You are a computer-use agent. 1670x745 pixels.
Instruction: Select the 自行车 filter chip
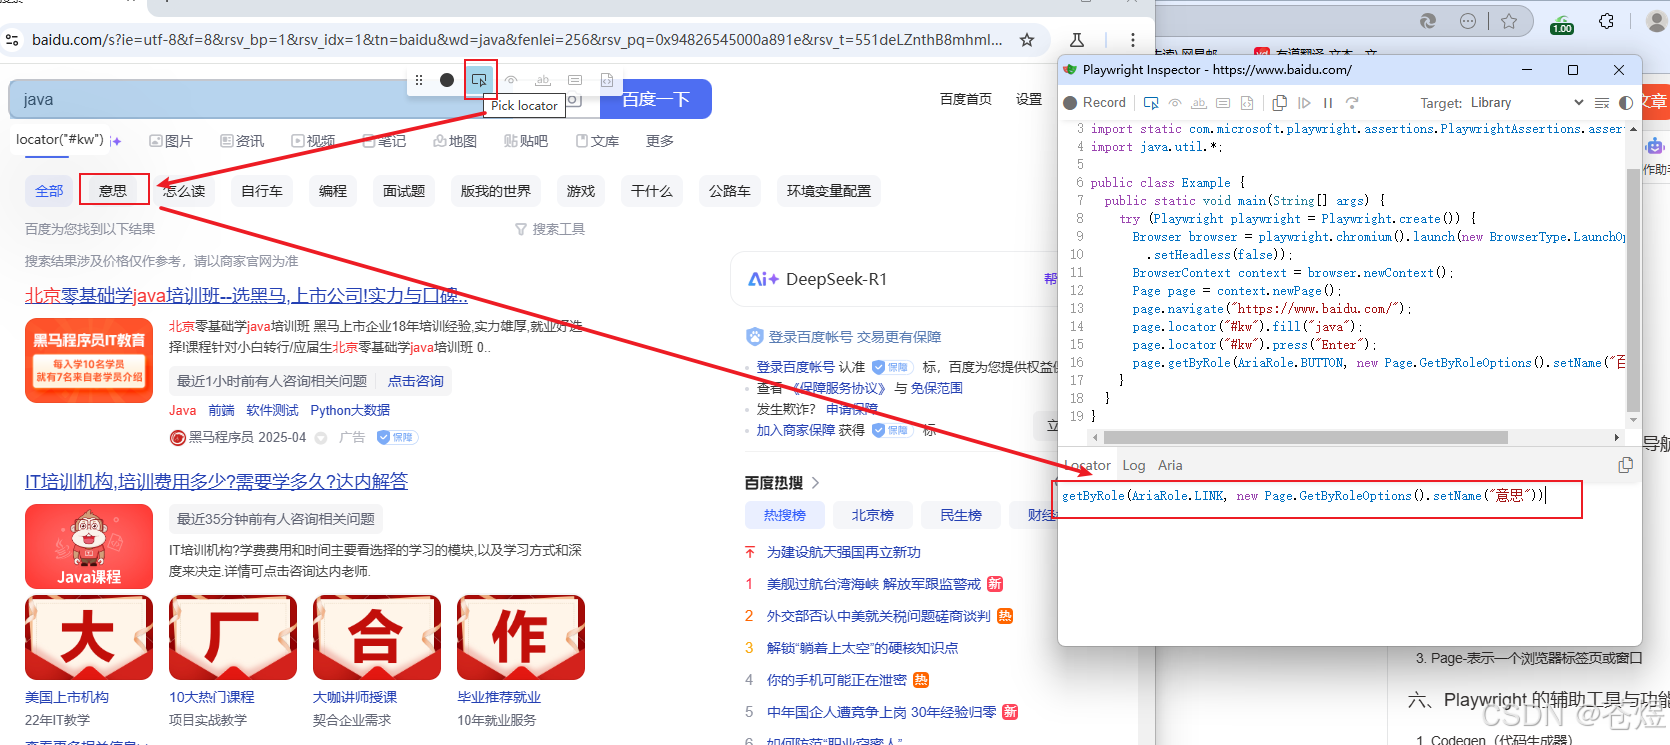pyautogui.click(x=262, y=191)
